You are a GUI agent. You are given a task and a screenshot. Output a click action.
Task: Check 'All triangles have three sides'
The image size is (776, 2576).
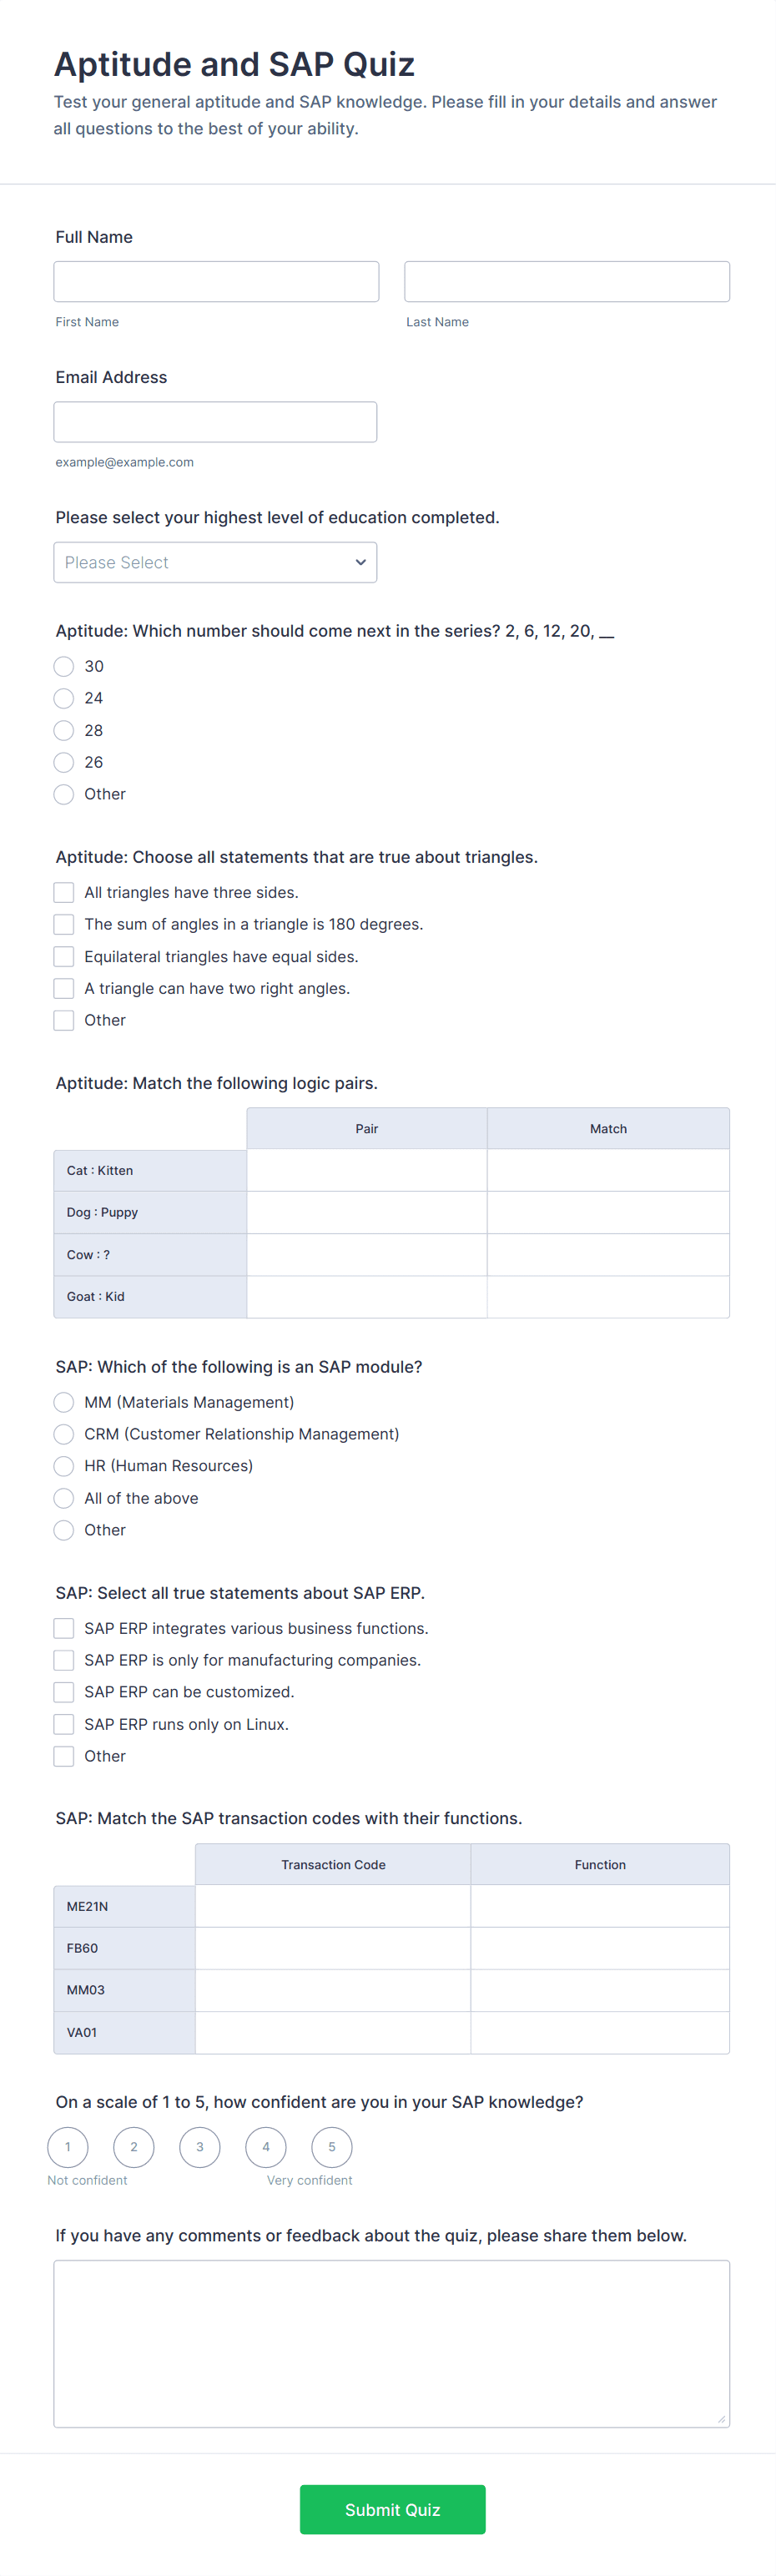[x=64, y=892]
